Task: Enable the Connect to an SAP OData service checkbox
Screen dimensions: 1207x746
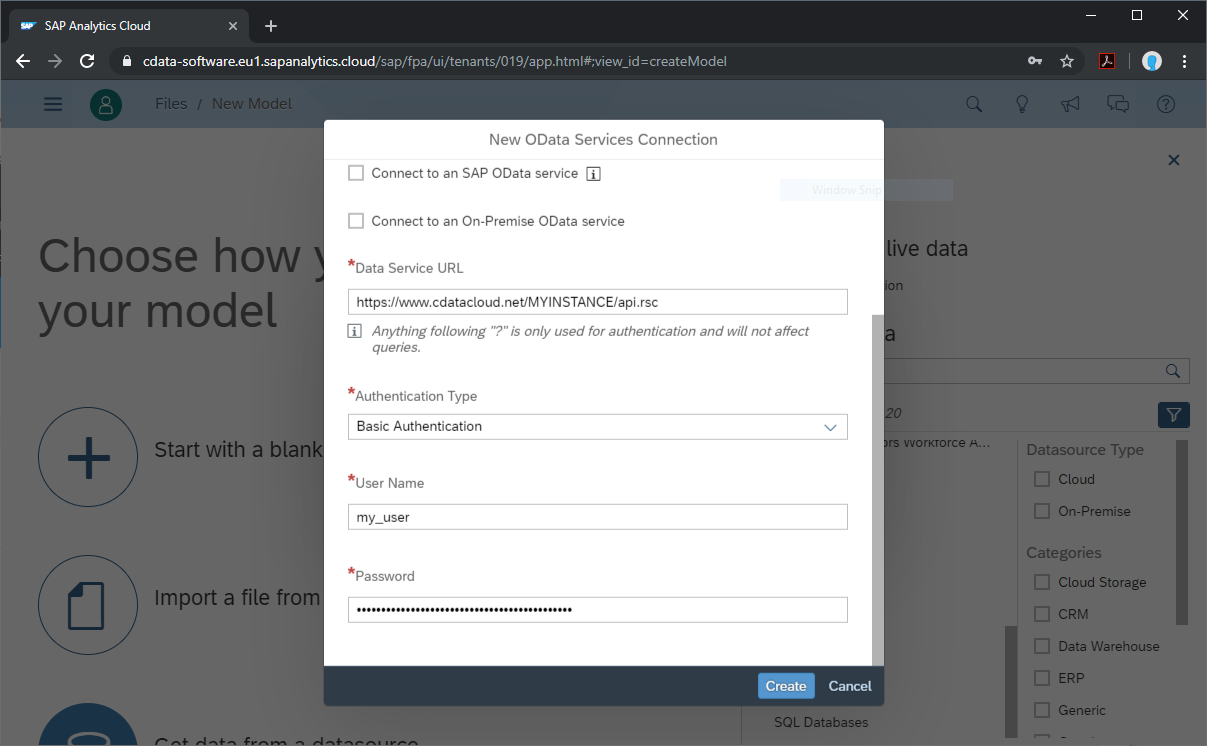Action: pos(355,172)
